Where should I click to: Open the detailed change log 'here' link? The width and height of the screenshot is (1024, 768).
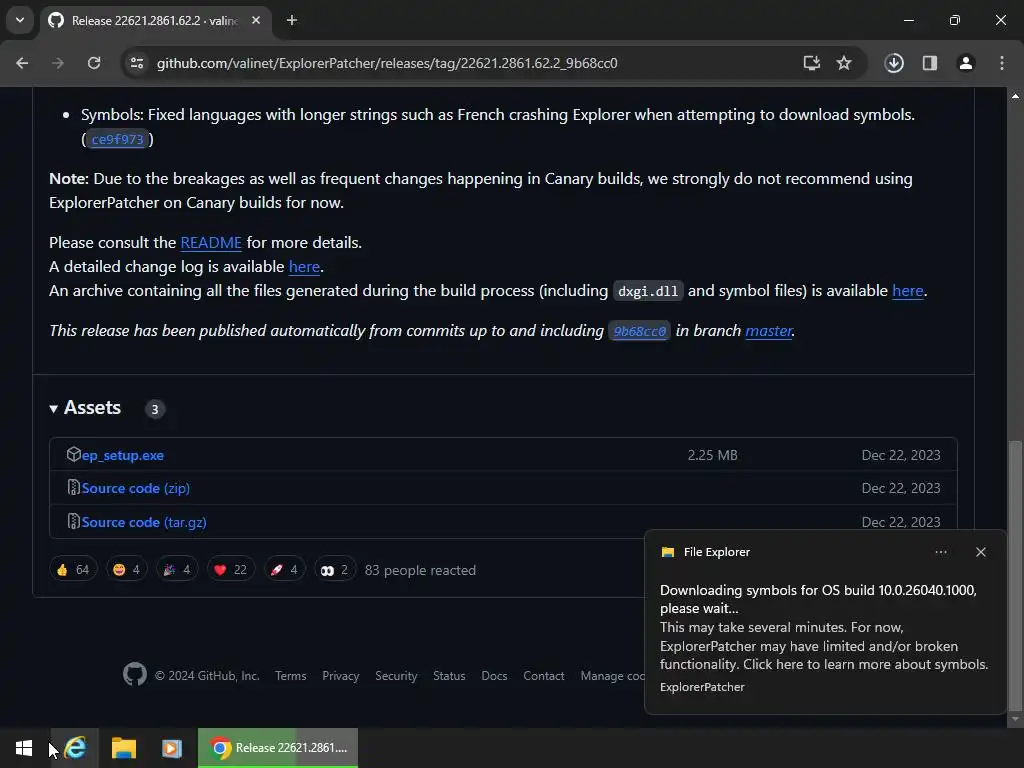click(304, 267)
